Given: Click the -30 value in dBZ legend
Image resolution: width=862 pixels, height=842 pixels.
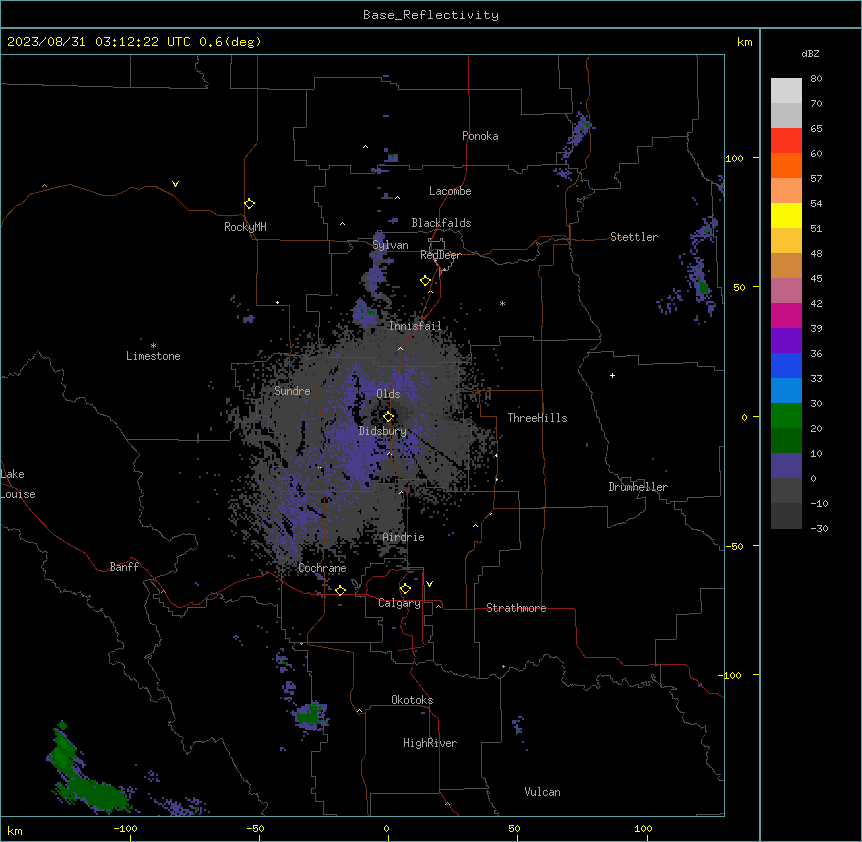Looking at the screenshot, I should tap(819, 528).
